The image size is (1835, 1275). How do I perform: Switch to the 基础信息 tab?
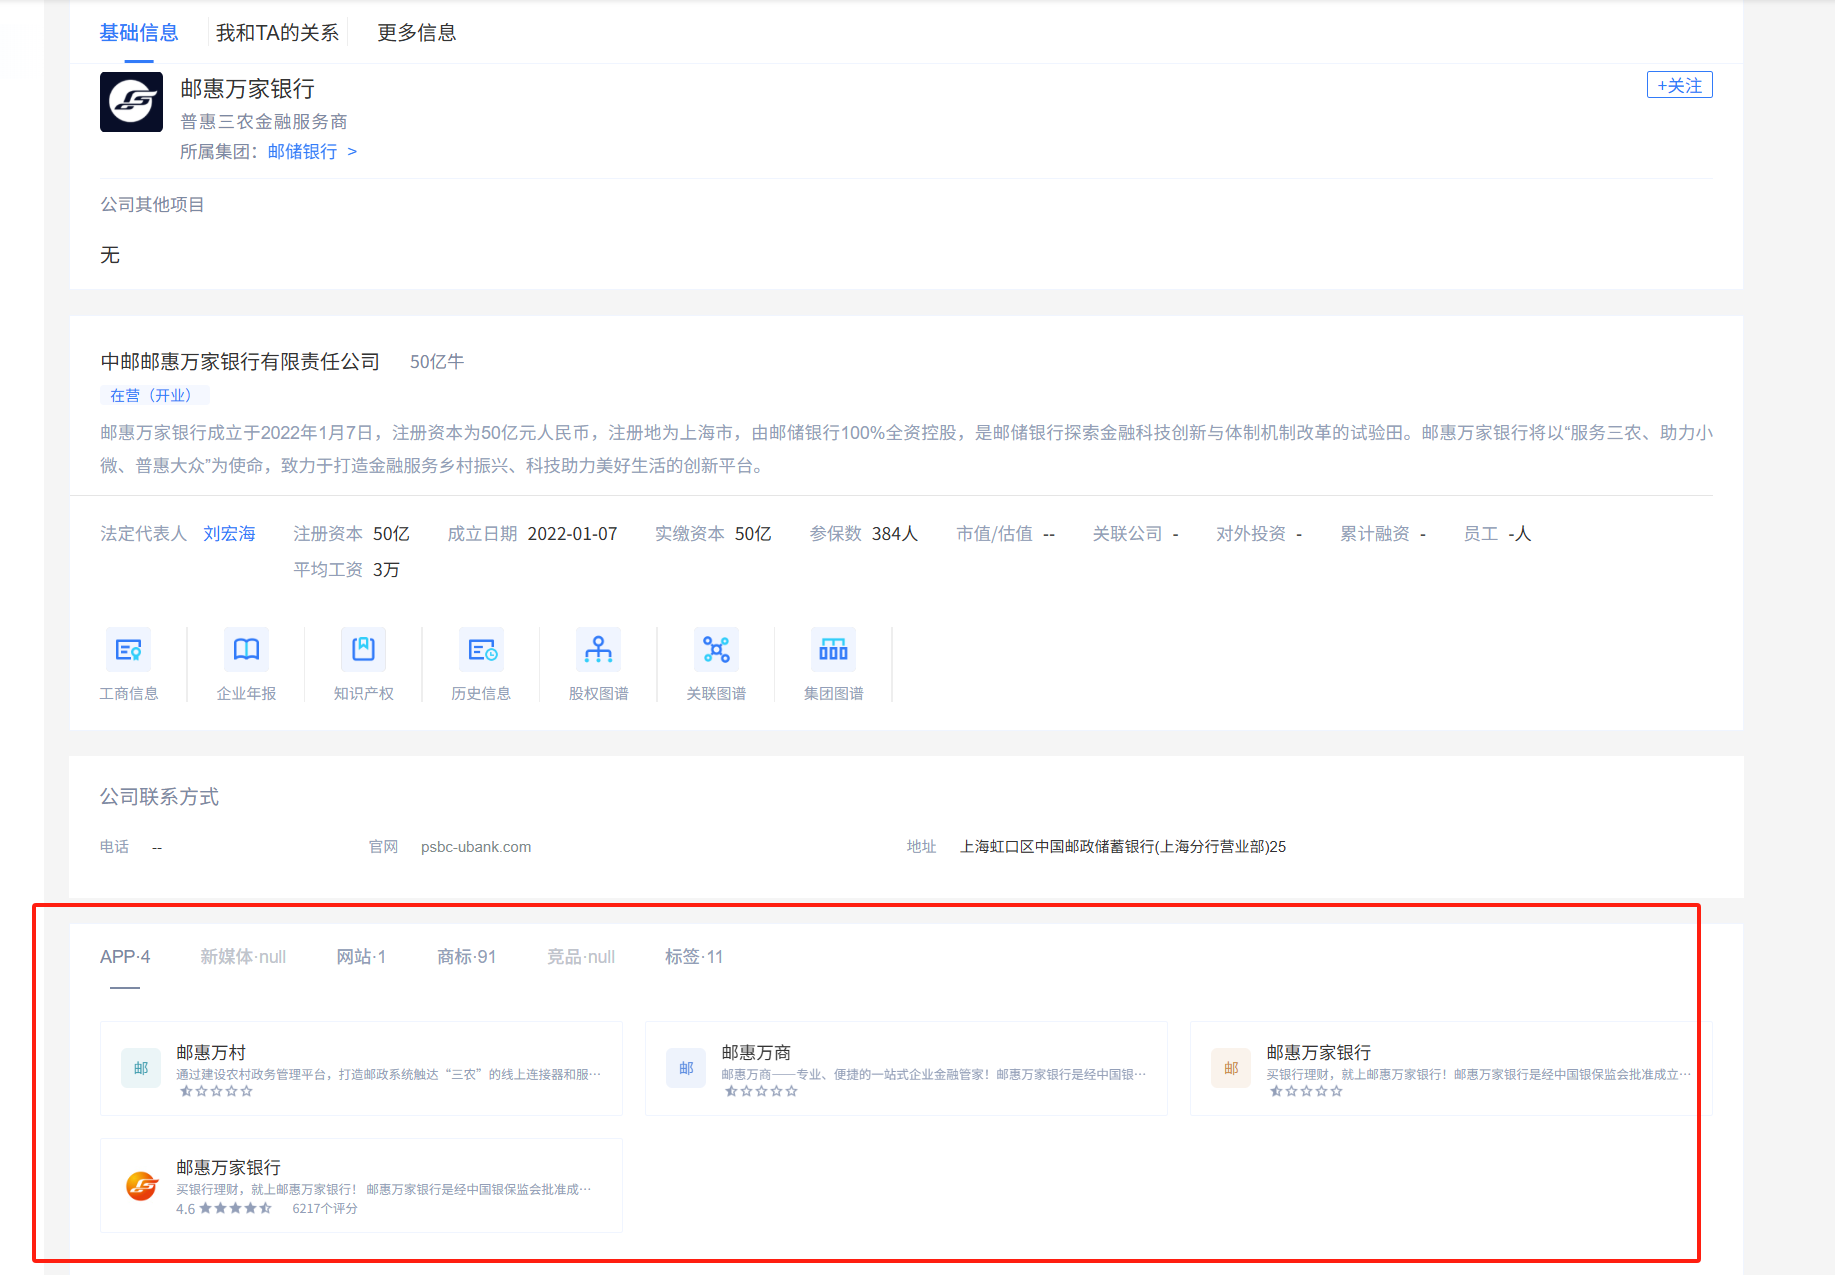pos(139,33)
